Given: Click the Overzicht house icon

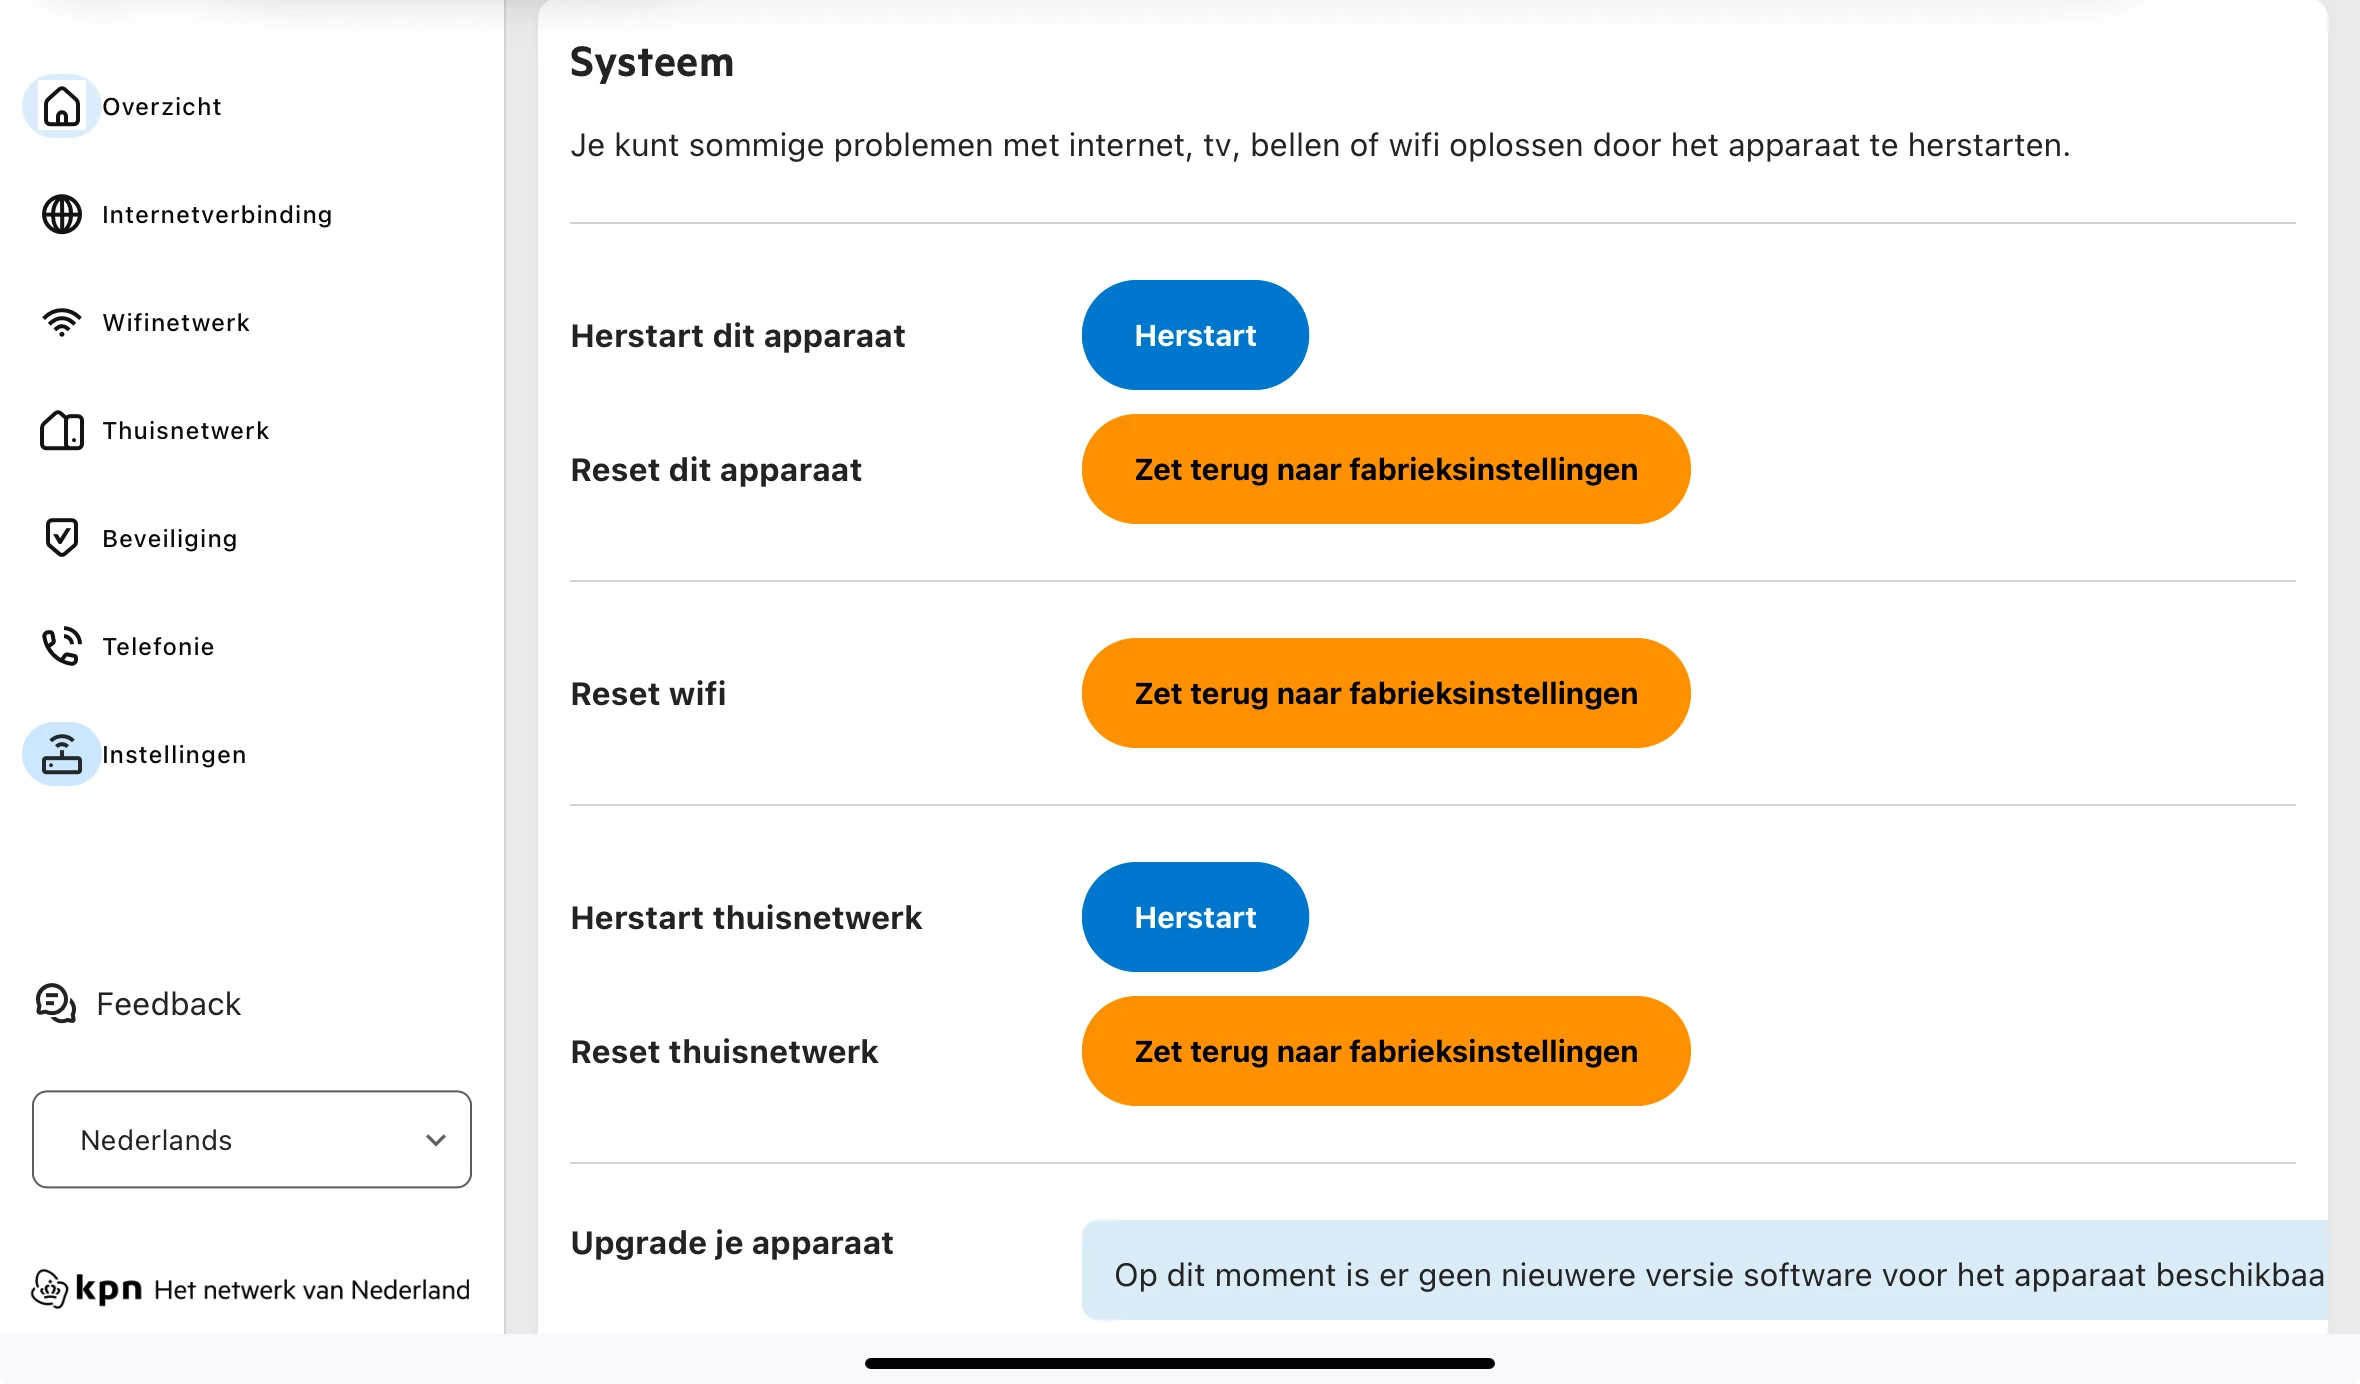Looking at the screenshot, I should point(61,106).
